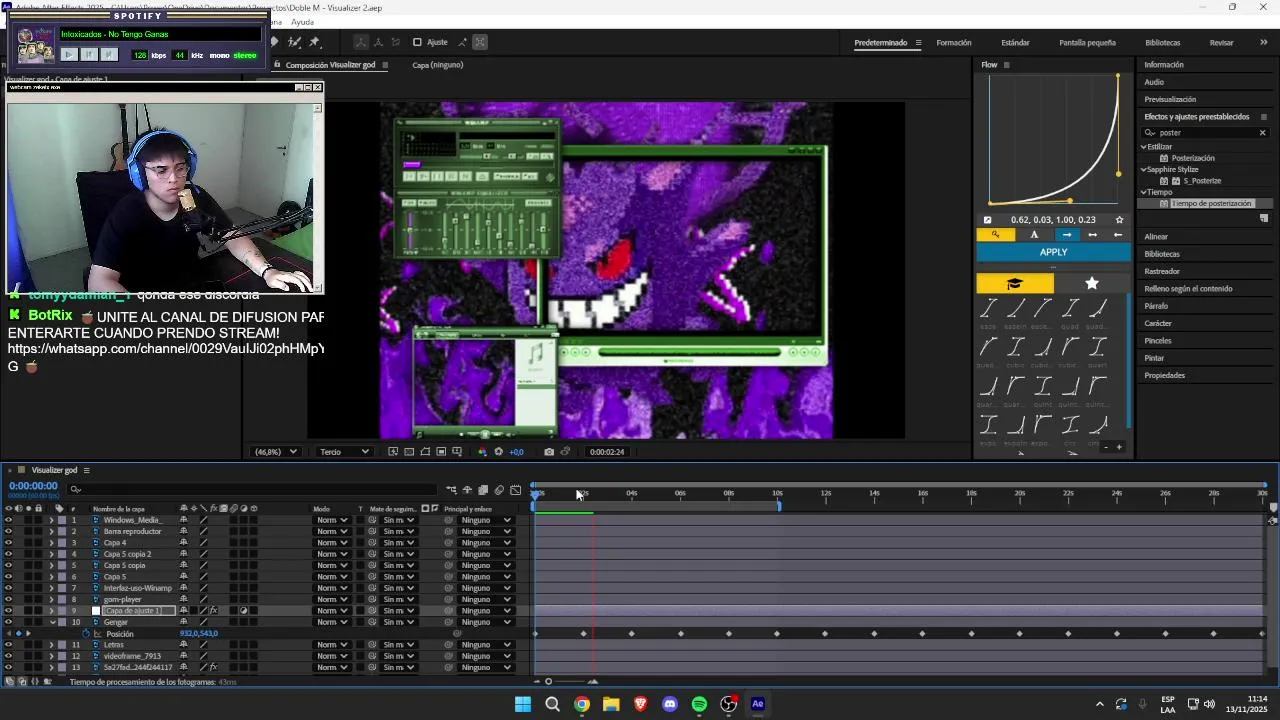The height and width of the screenshot is (720, 1280).
Task: Open the Propiedades panel
Action: pos(1164,375)
